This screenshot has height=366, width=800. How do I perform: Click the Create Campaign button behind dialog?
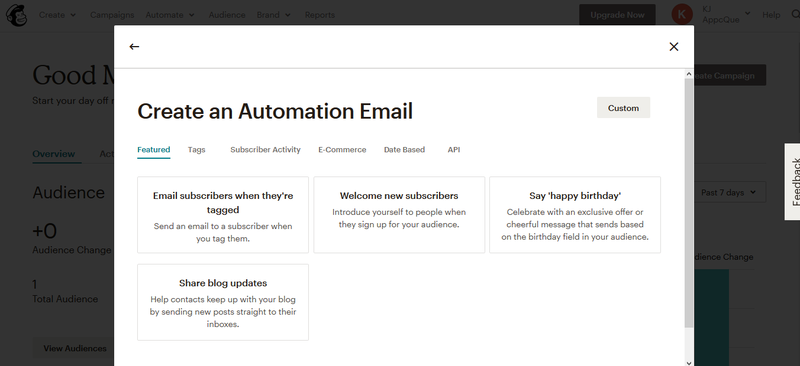click(730, 76)
